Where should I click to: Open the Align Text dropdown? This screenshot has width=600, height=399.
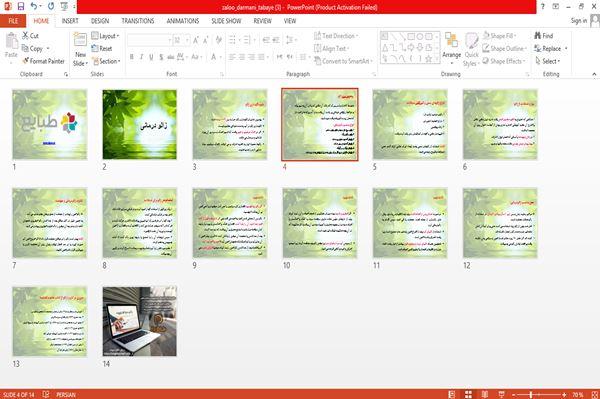(x=332, y=48)
